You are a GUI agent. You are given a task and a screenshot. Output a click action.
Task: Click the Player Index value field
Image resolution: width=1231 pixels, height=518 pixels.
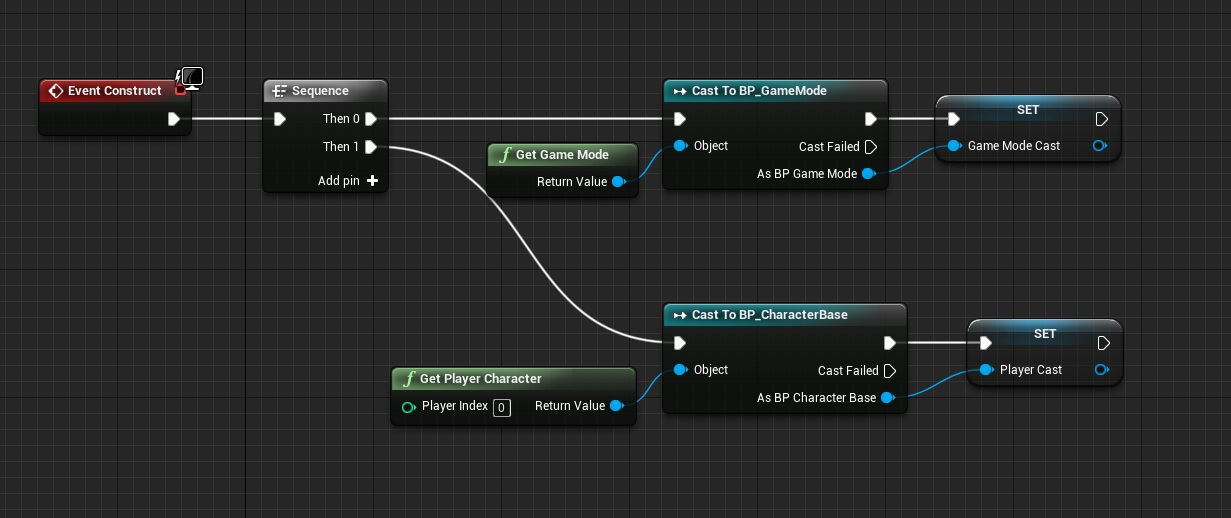(502, 407)
